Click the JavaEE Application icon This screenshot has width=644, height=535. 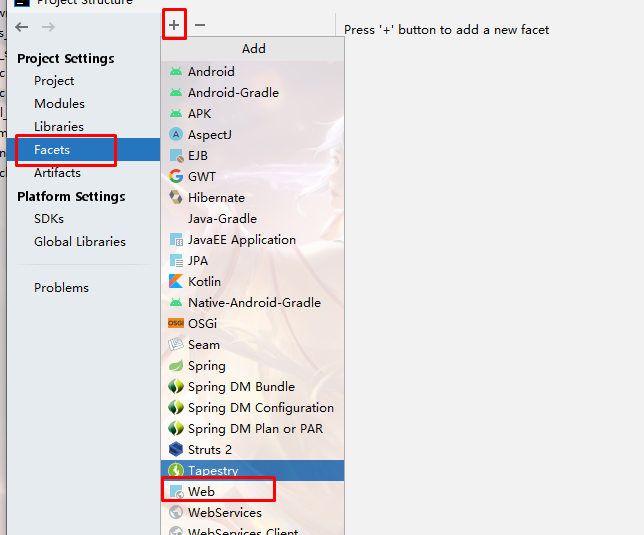(x=176, y=239)
